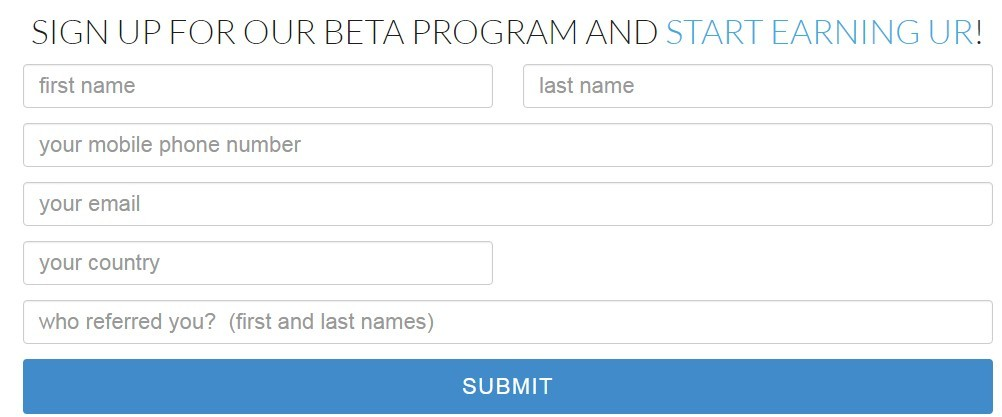Screen dimensions: 1002x417
Task: Click the first name input field
Action: pyautogui.click(x=257, y=86)
